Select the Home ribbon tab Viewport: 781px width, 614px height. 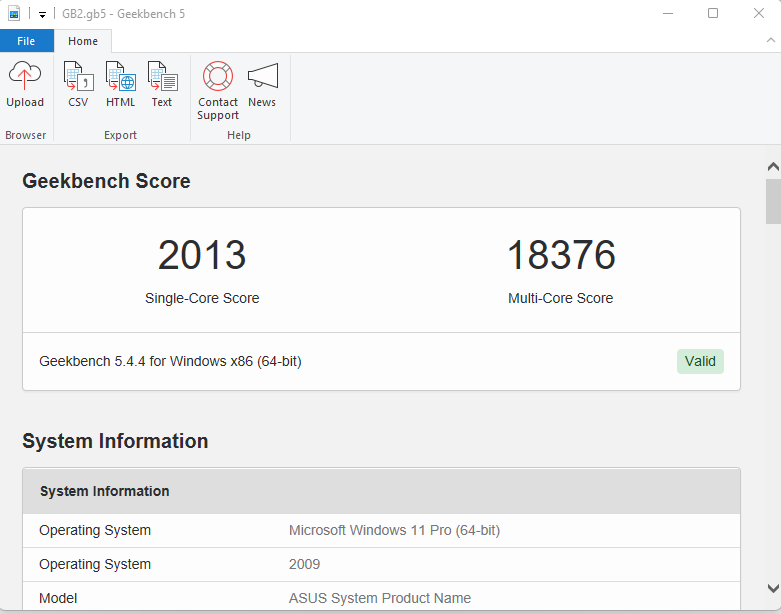83,41
